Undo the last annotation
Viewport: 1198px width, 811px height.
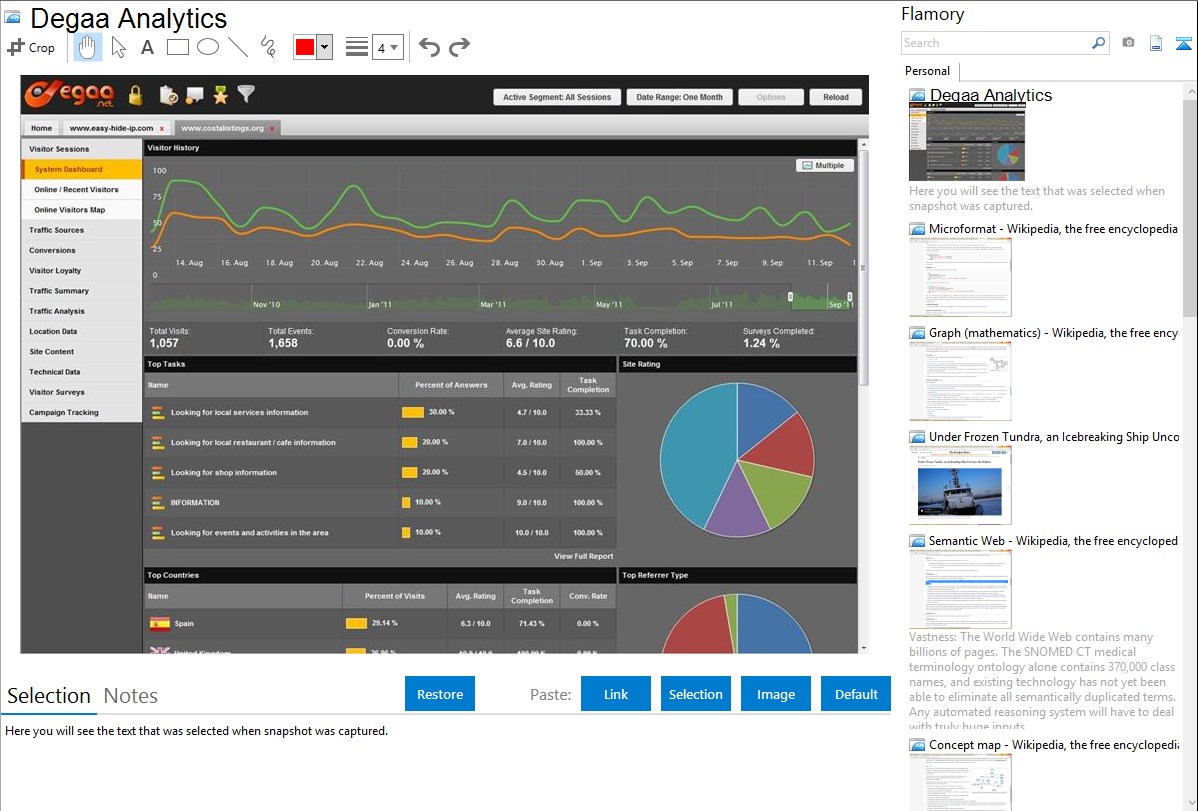(429, 47)
